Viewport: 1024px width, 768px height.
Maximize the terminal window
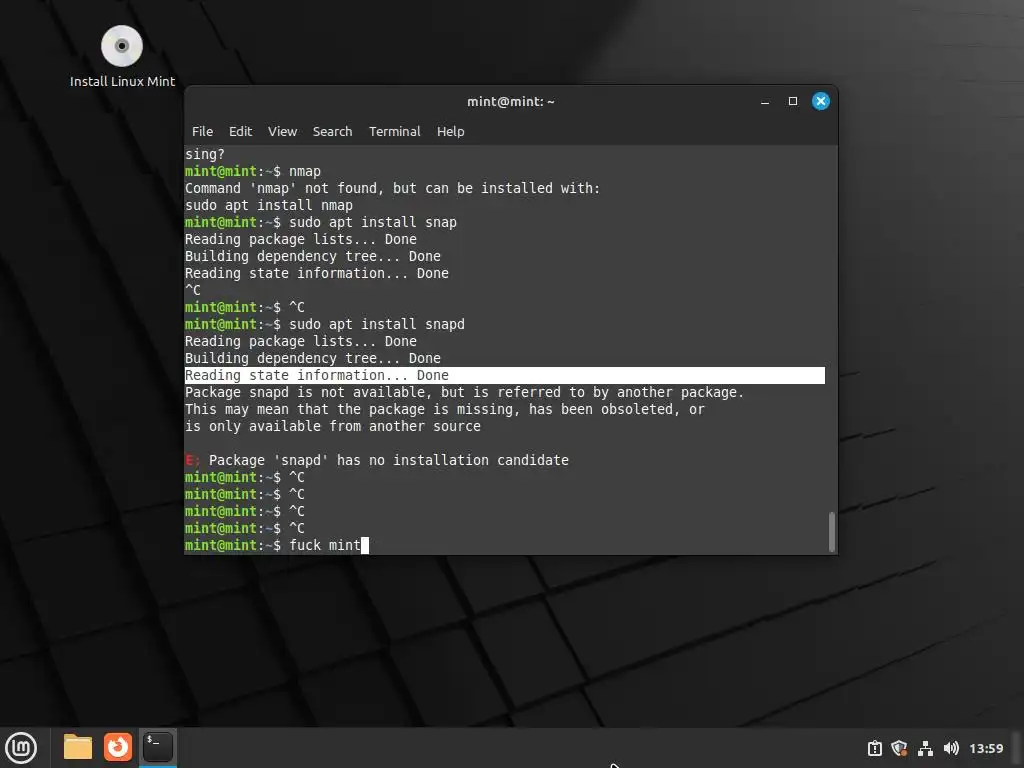tap(793, 101)
